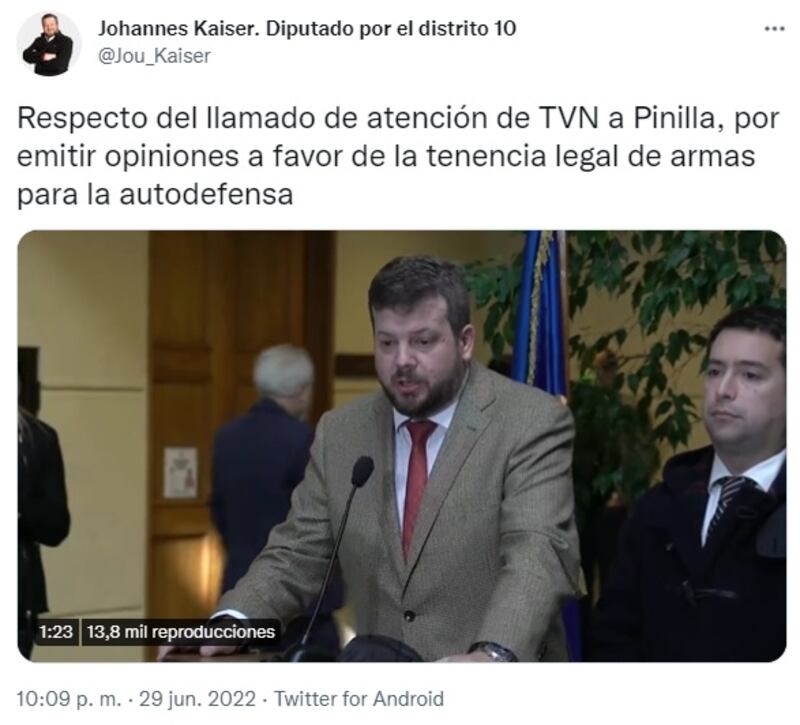Open Johannes Kaiser's profile avatar
The image size is (800, 725).
click(x=48, y=43)
